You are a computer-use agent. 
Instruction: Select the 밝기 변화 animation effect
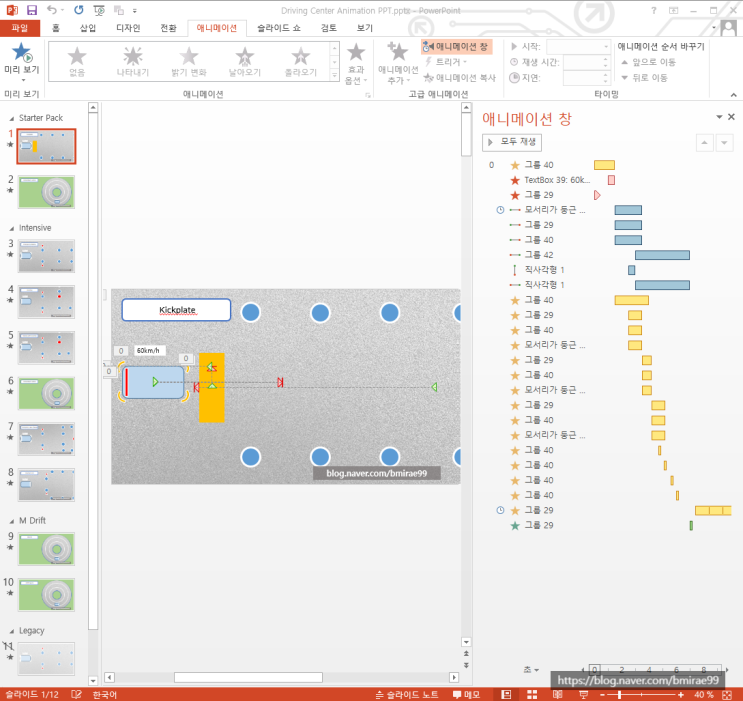click(x=189, y=62)
